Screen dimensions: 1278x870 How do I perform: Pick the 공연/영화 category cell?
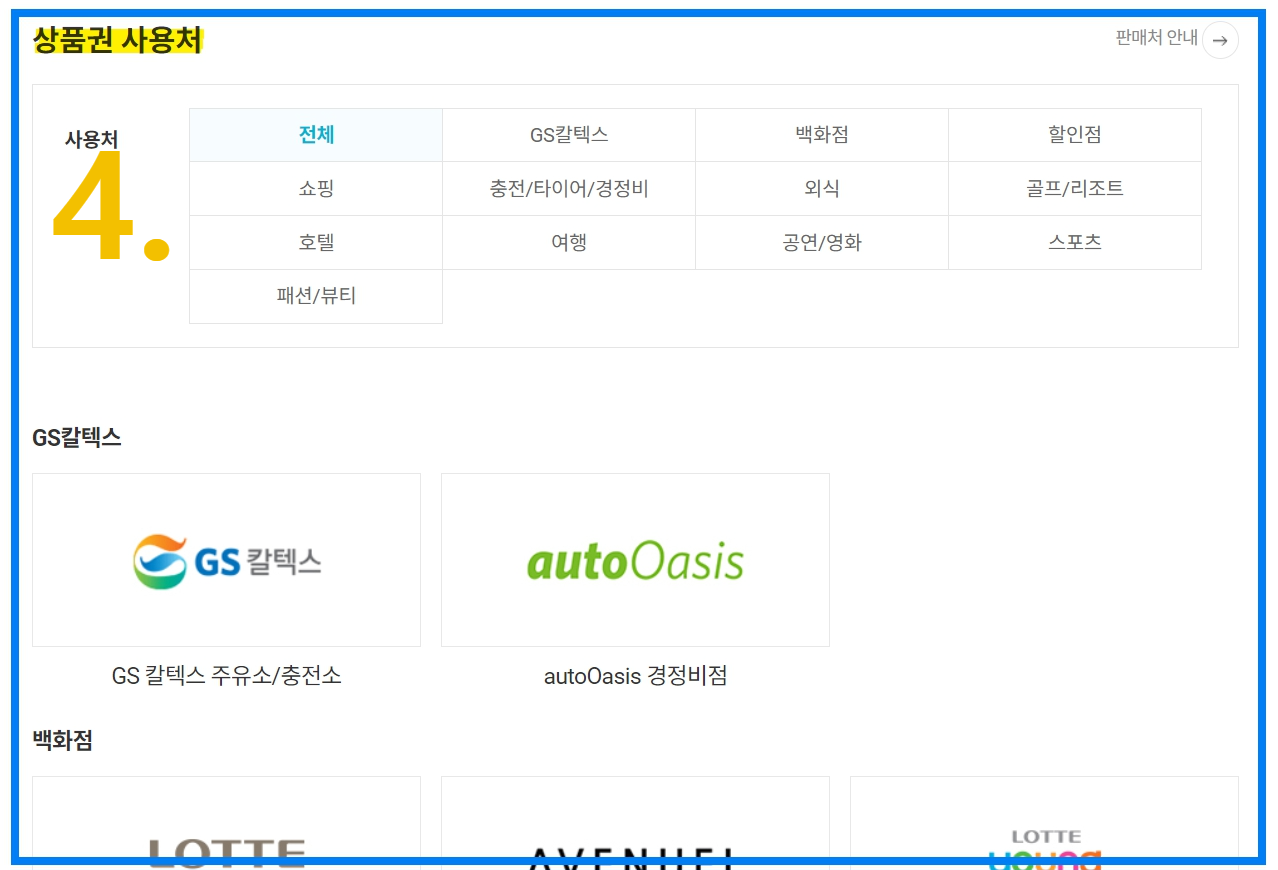pyautogui.click(x=821, y=242)
